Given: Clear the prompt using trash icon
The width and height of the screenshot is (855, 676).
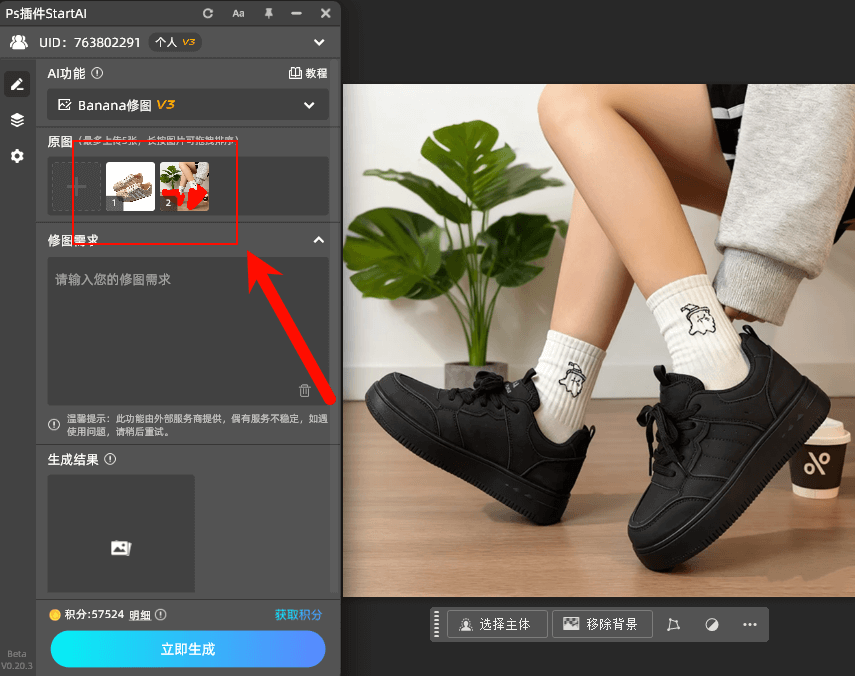Looking at the screenshot, I should click(x=305, y=391).
